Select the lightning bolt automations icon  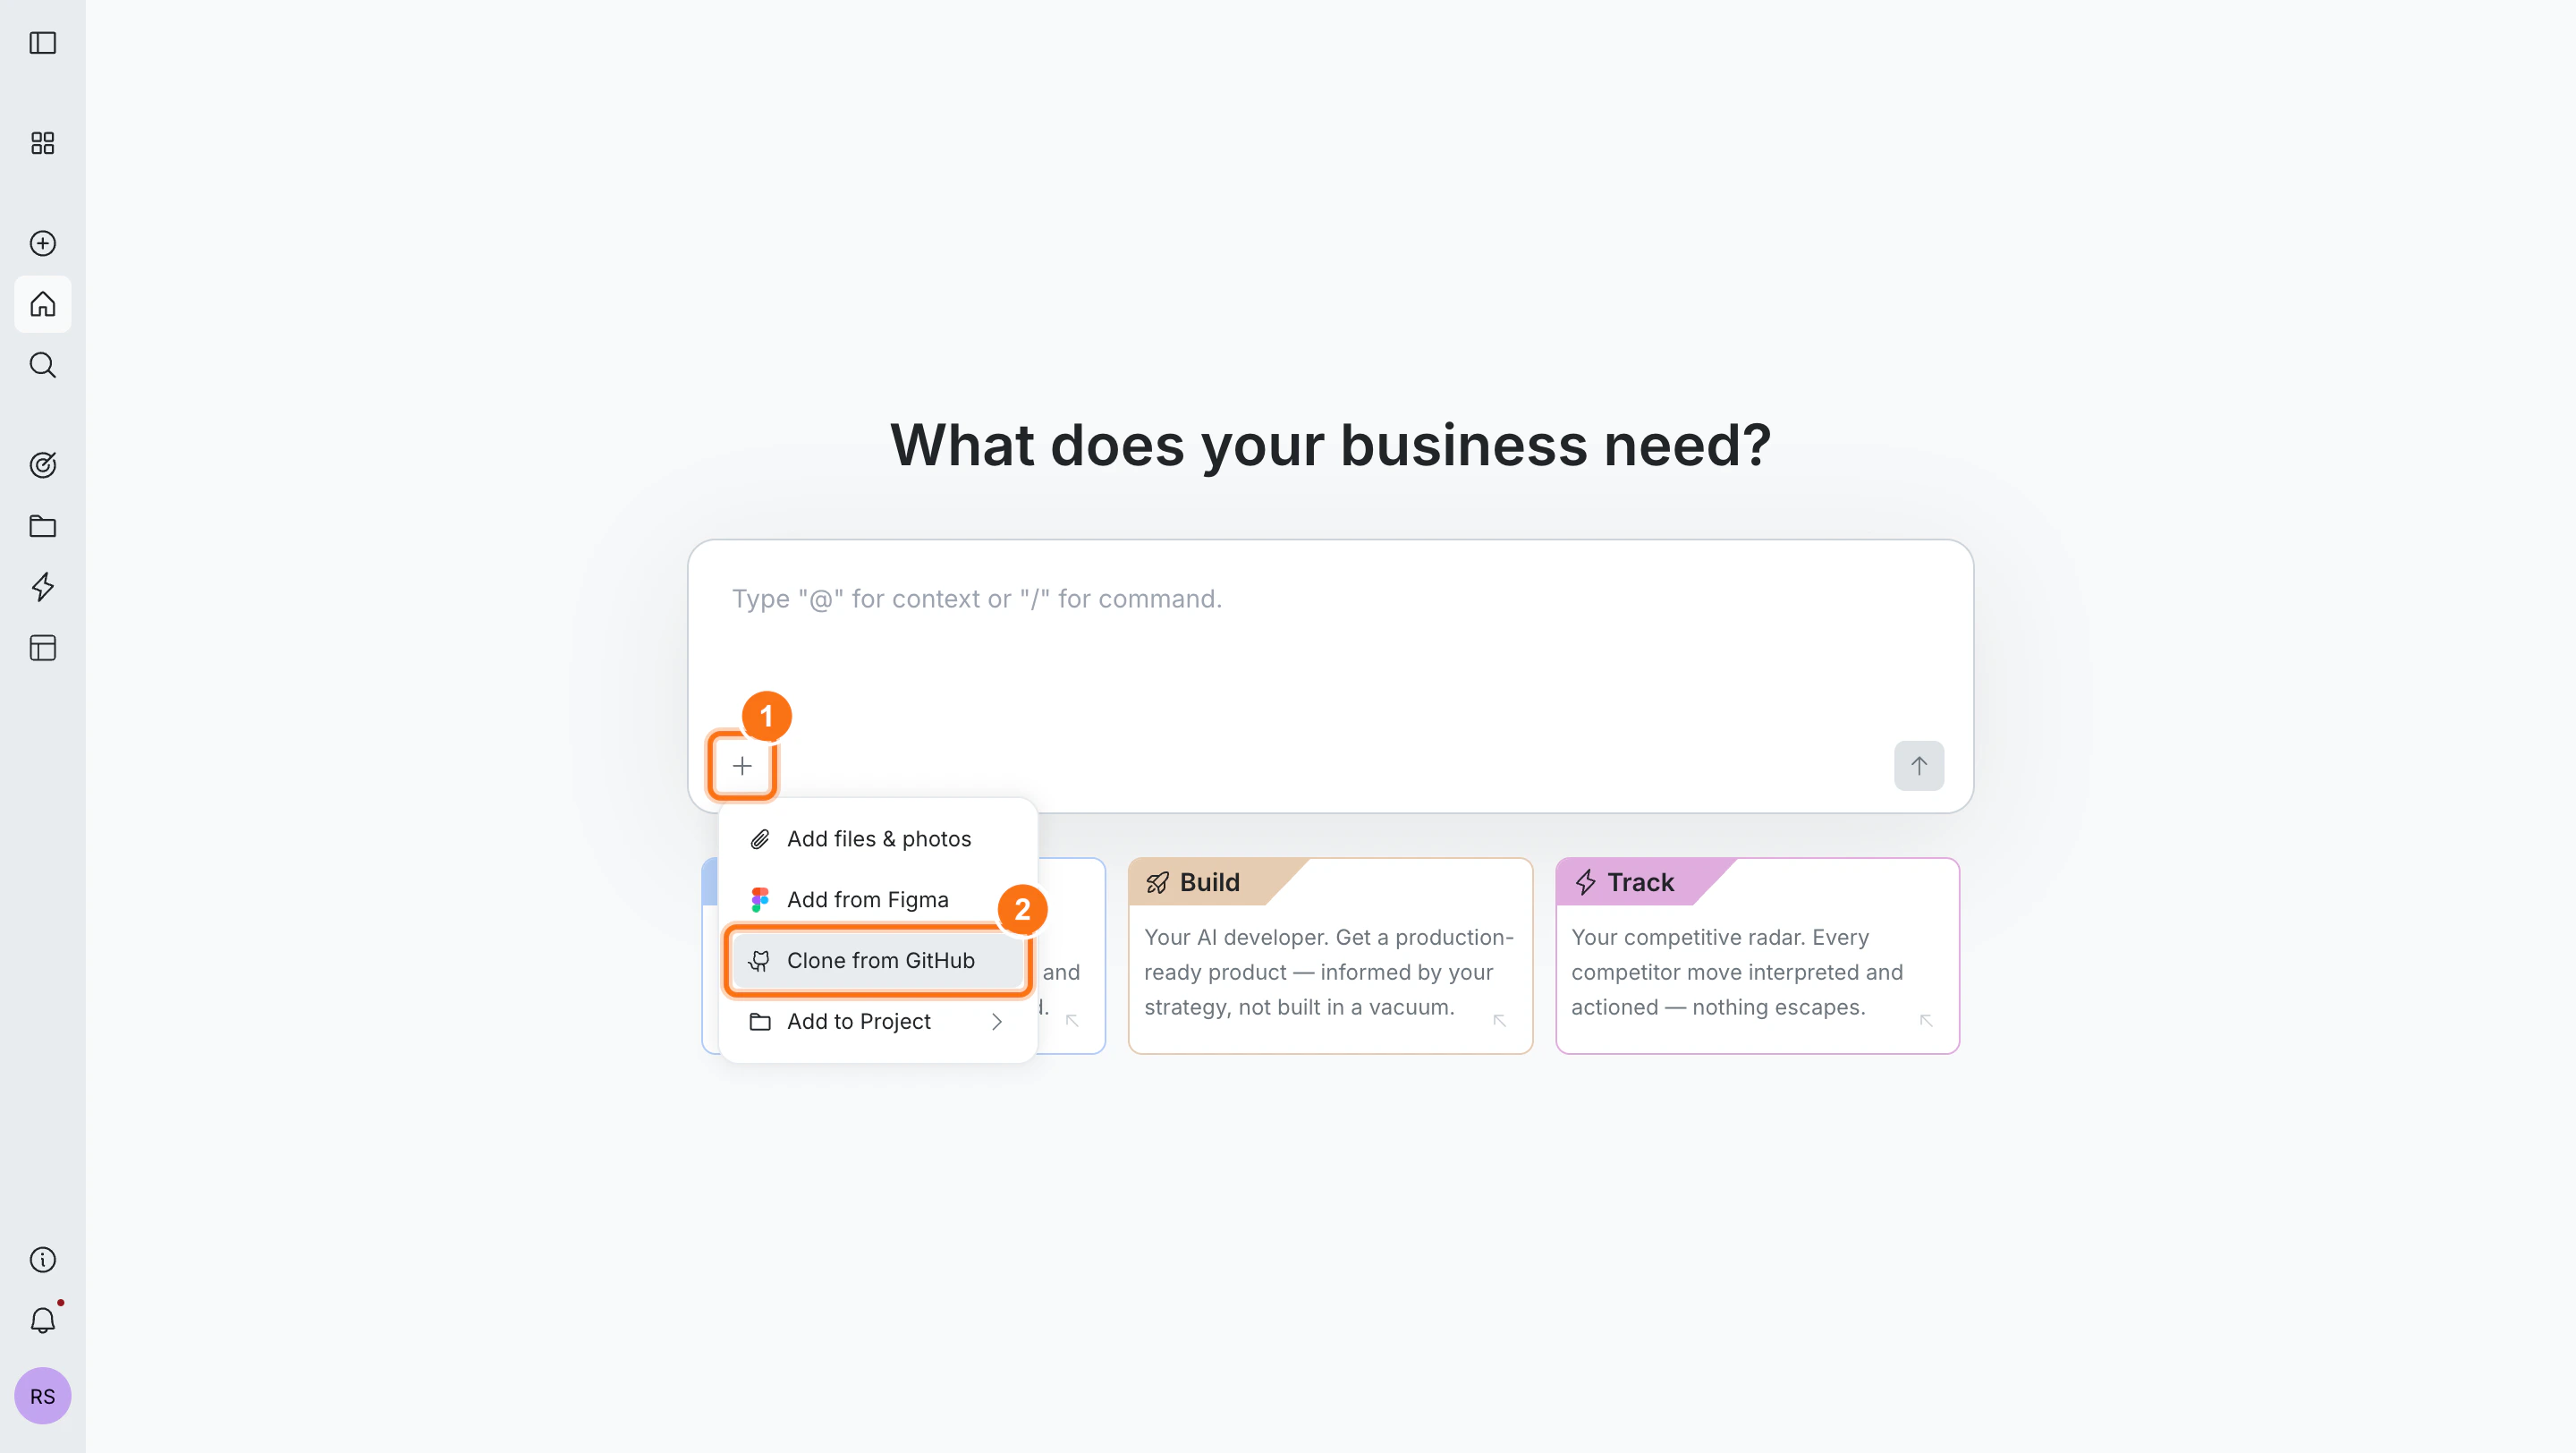[x=42, y=588]
